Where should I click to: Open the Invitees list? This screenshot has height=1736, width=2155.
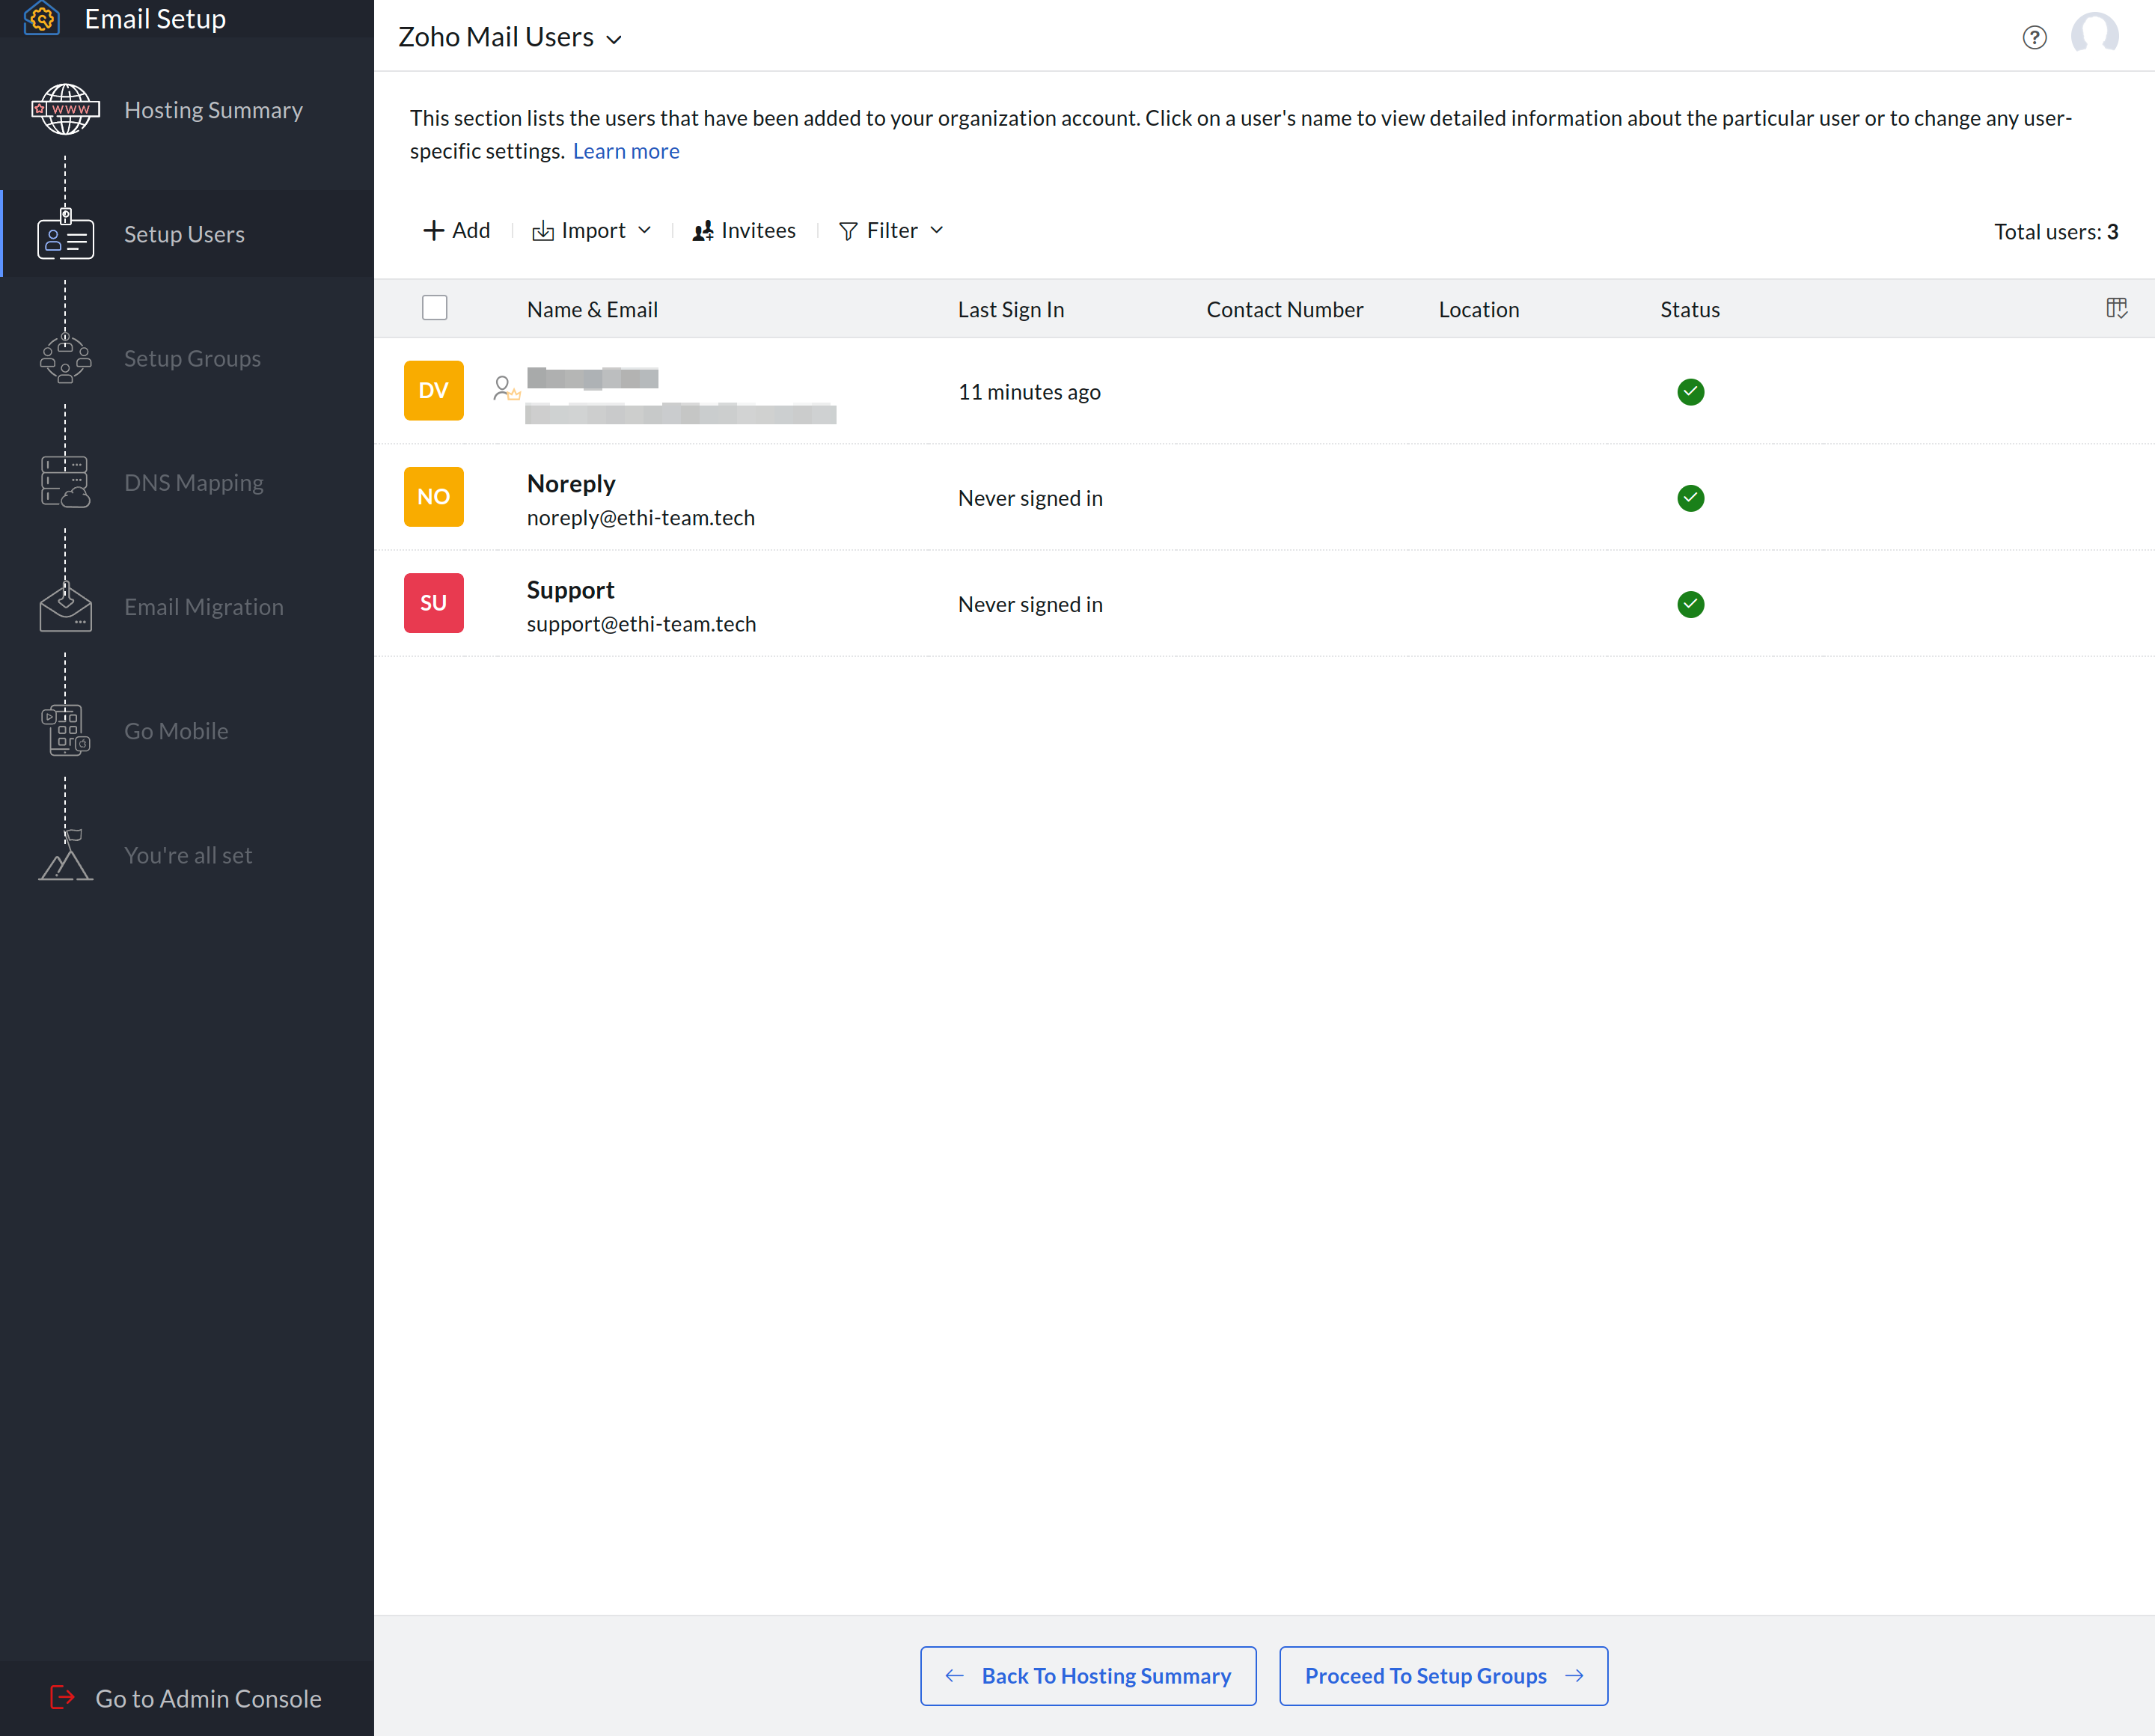(758, 230)
